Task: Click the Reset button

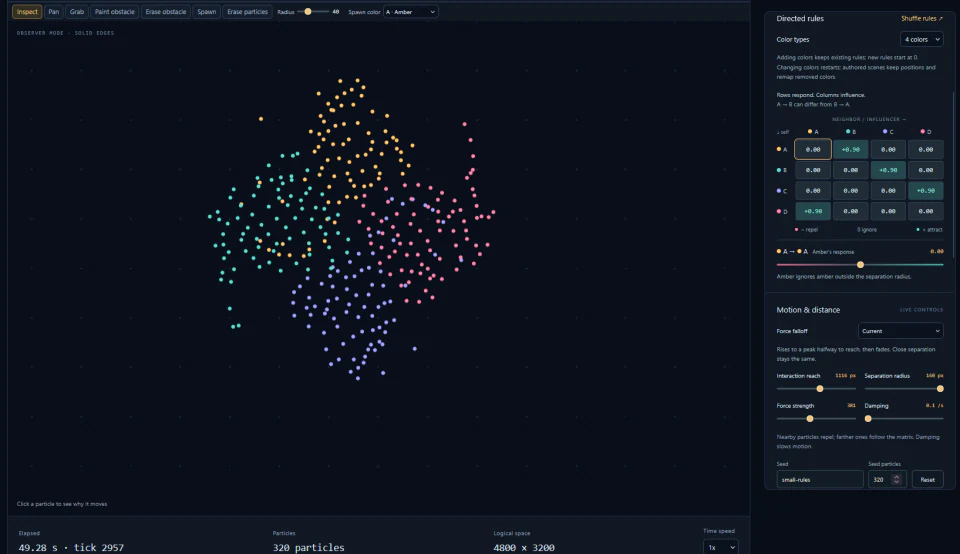Action: click(x=927, y=479)
